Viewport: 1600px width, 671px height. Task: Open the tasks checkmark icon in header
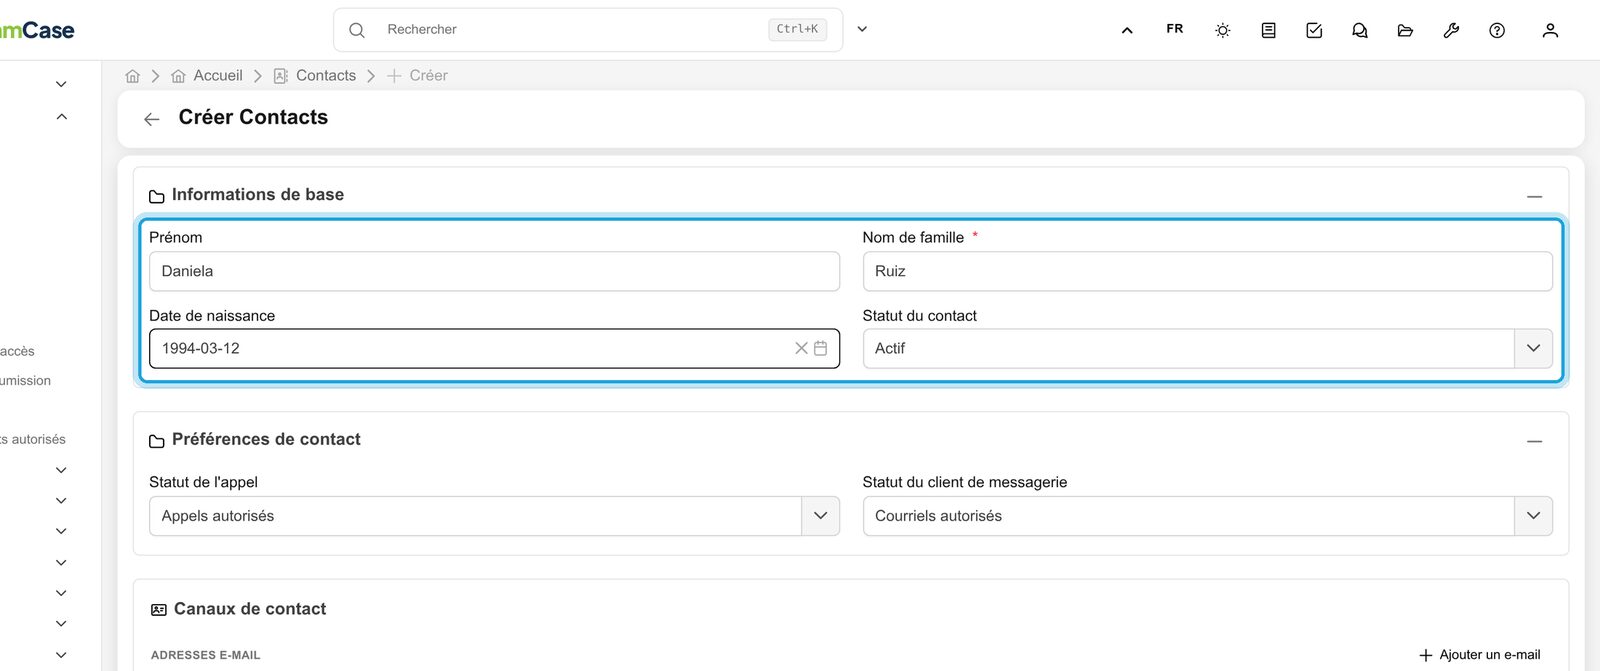coord(1314,30)
